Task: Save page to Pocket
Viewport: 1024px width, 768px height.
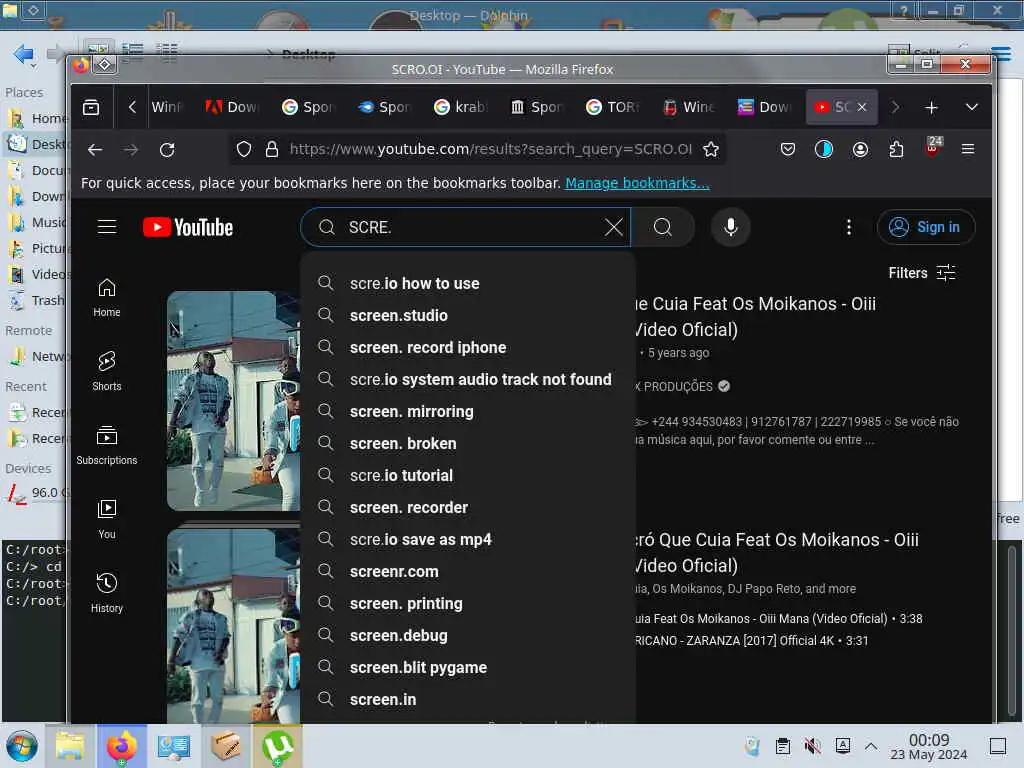Action: [x=788, y=150]
